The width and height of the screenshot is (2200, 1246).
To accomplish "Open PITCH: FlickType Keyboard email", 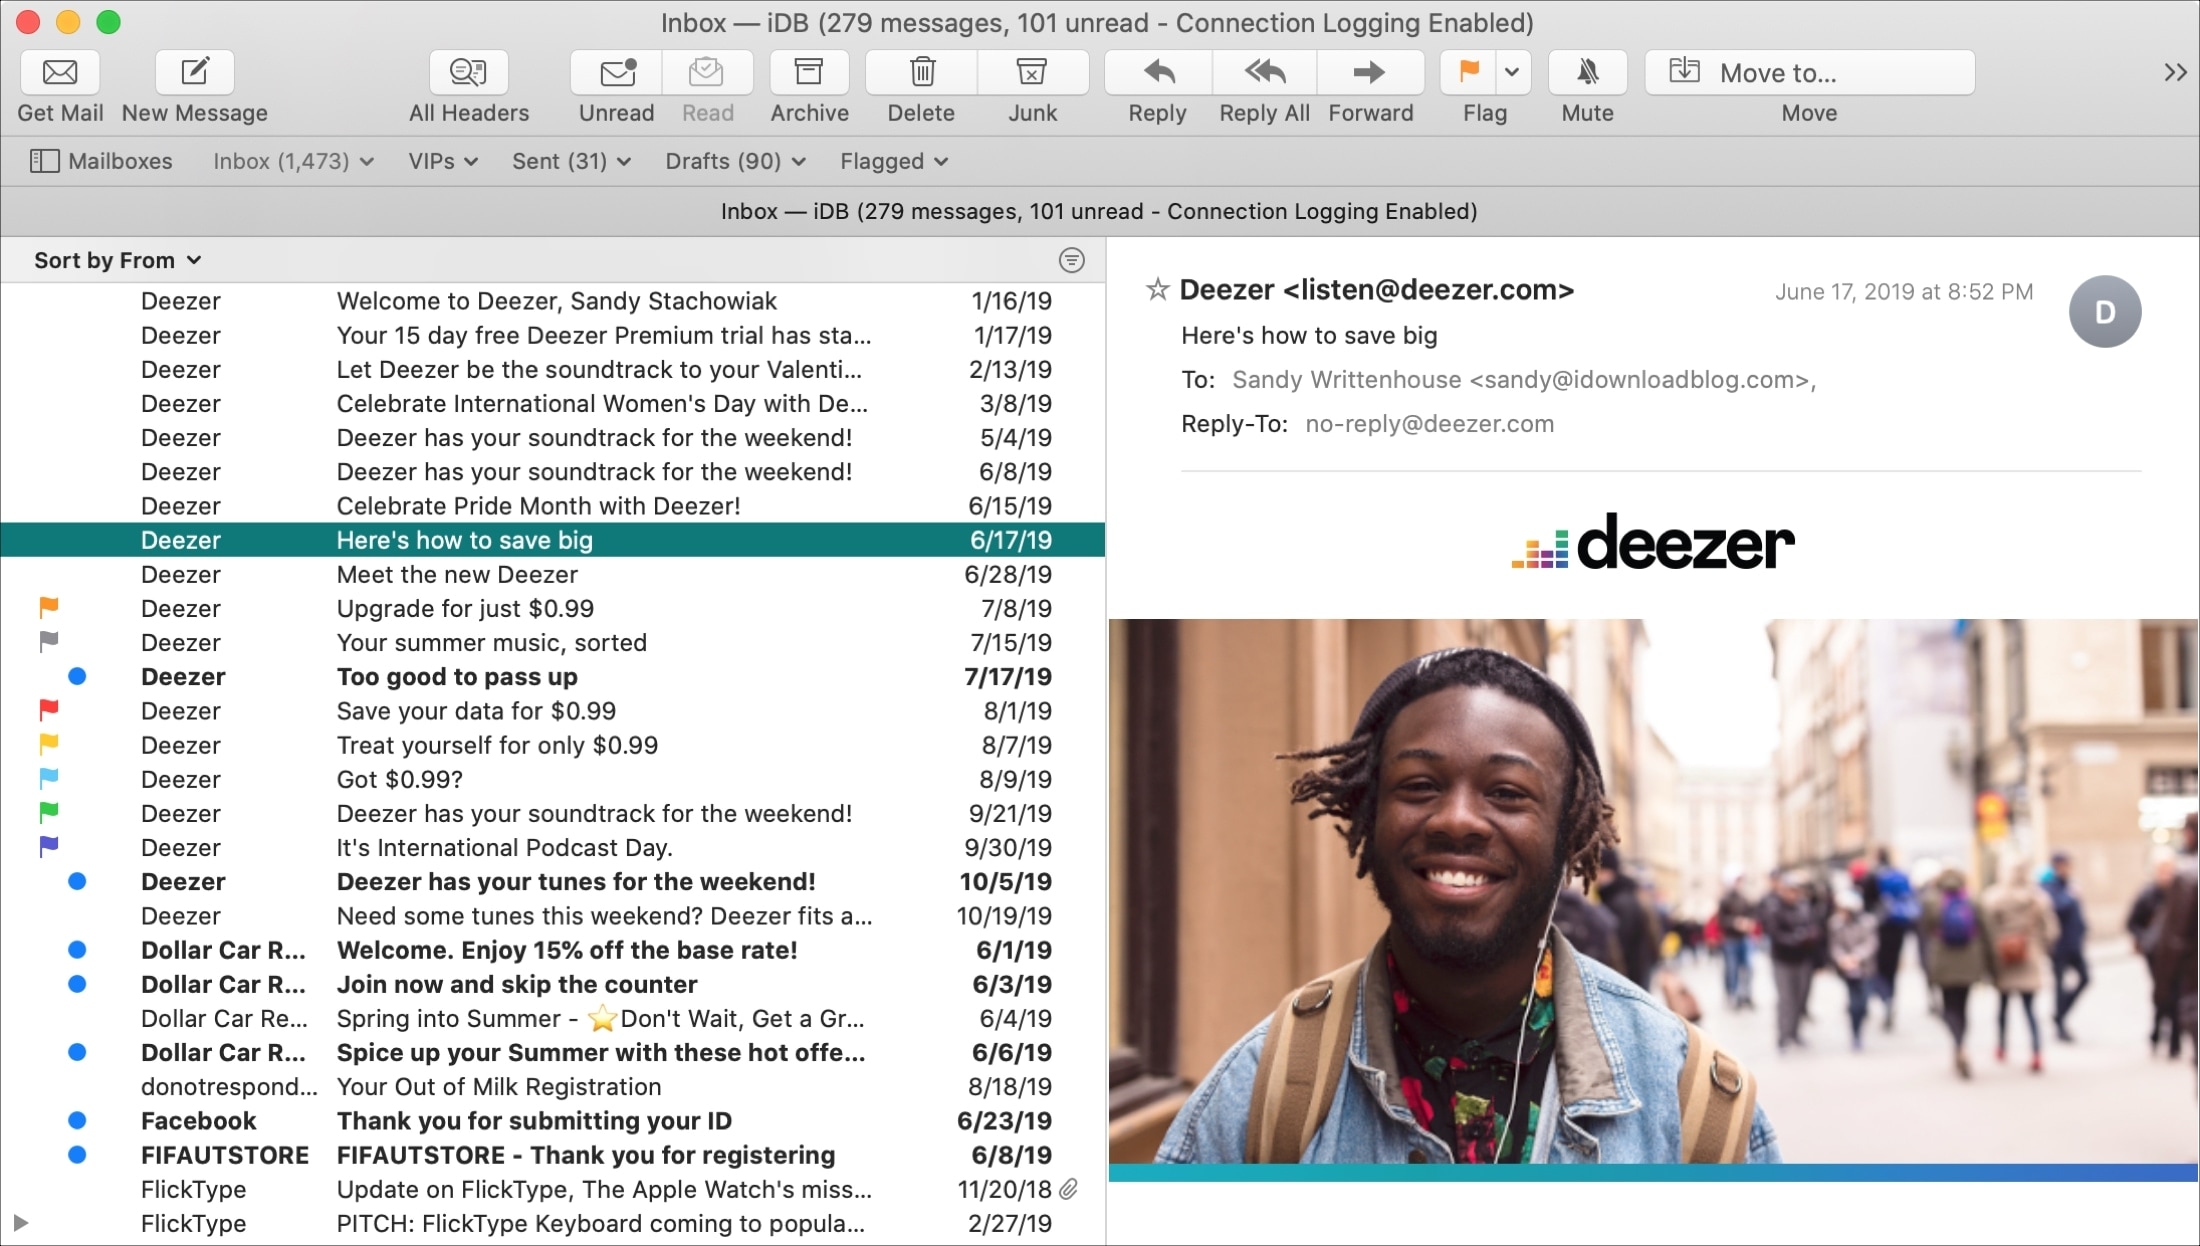I will tap(553, 1223).
